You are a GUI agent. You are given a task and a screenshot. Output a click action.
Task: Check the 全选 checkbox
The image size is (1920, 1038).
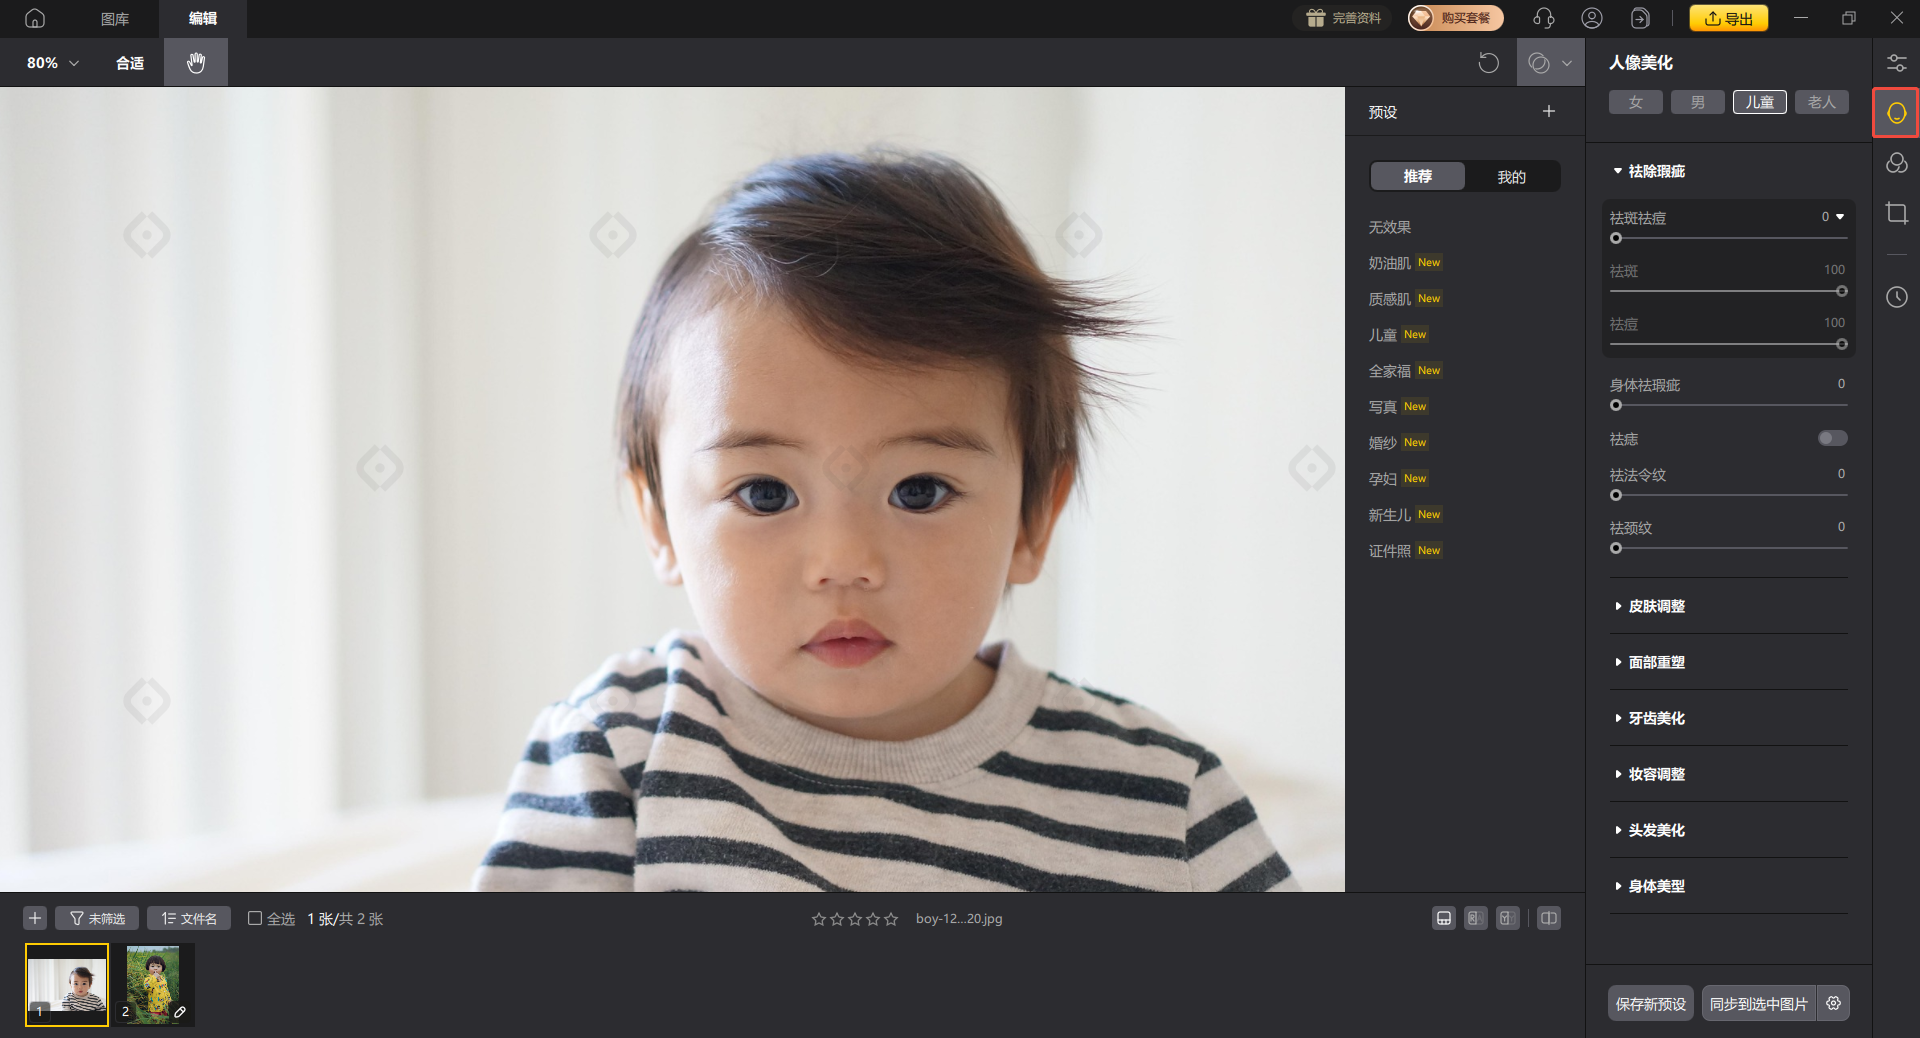click(255, 918)
